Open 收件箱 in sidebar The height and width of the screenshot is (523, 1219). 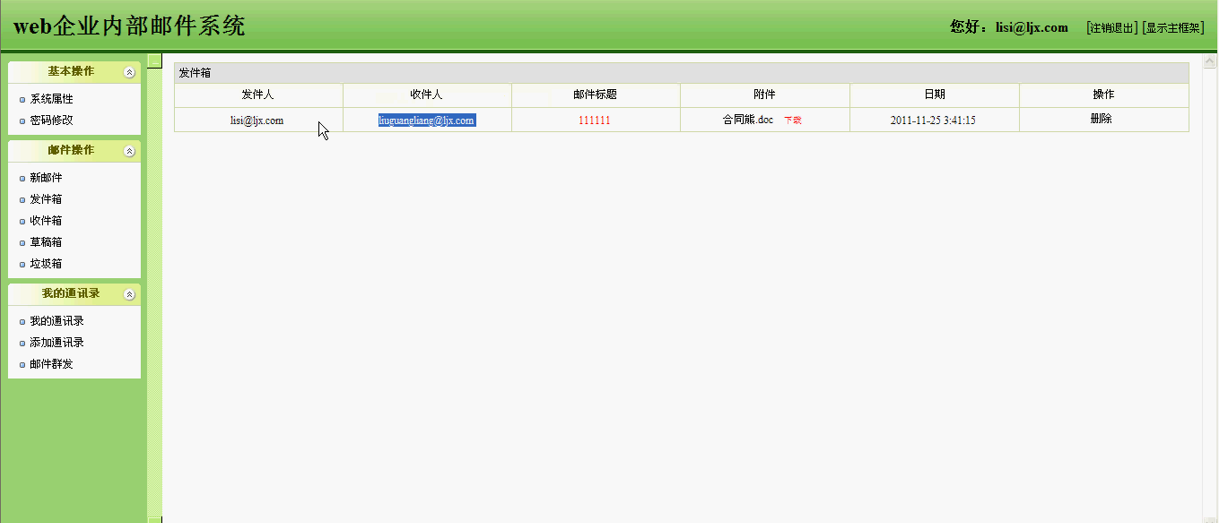46,221
